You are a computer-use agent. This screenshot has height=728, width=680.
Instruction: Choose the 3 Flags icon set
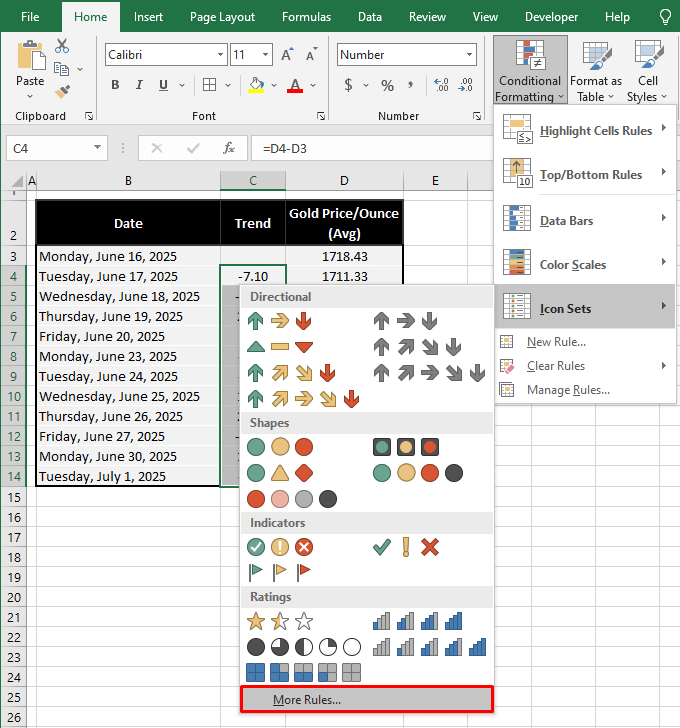pyautogui.click(x=279, y=572)
